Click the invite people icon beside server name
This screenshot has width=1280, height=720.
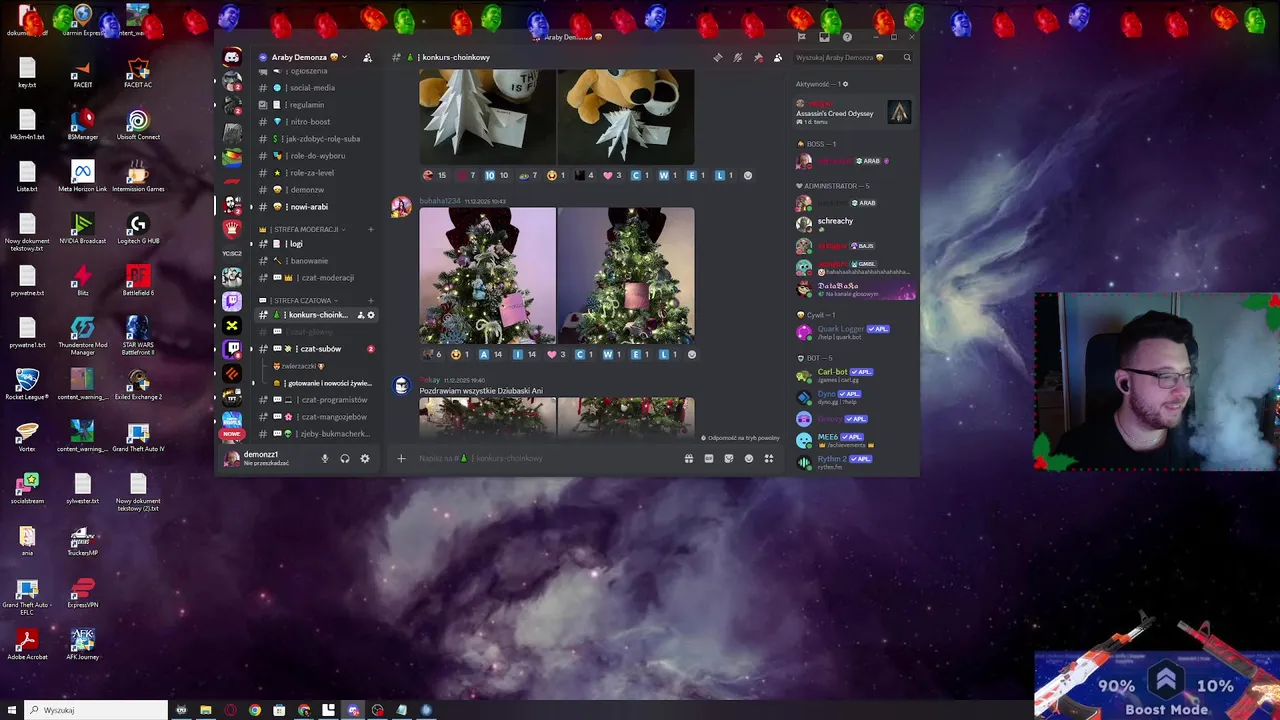(367, 57)
